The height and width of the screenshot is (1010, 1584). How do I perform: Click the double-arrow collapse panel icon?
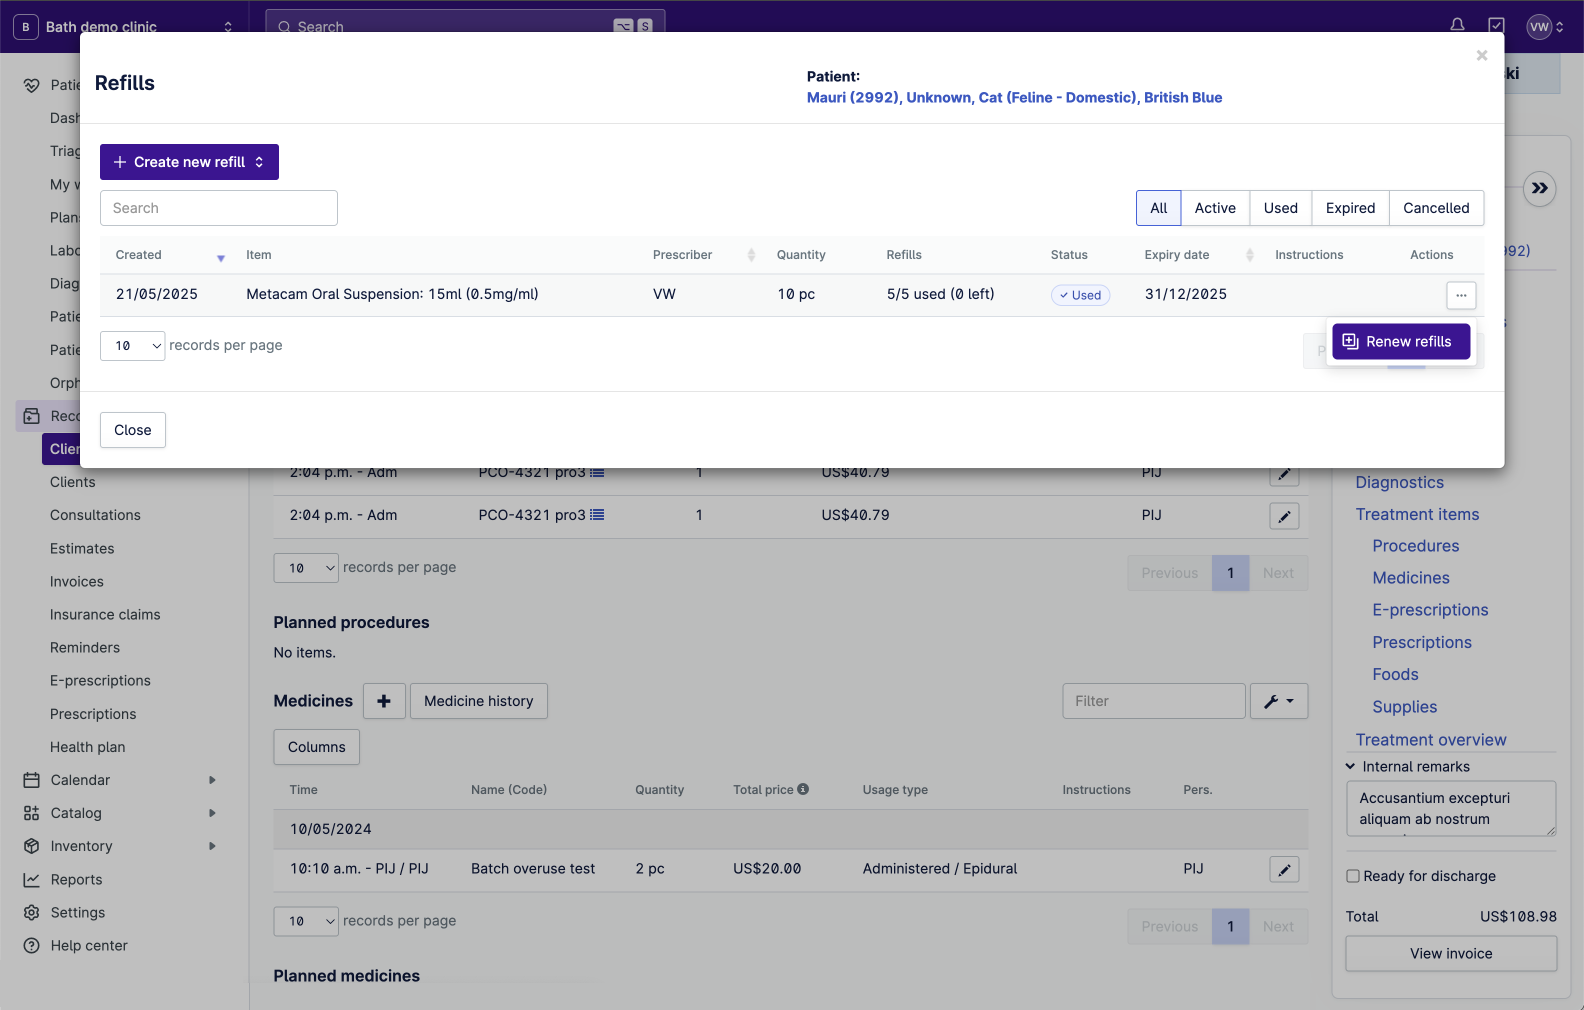click(1539, 188)
